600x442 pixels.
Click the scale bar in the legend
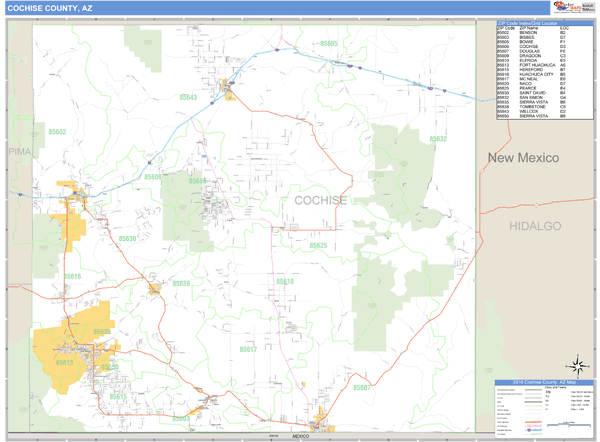569,424
